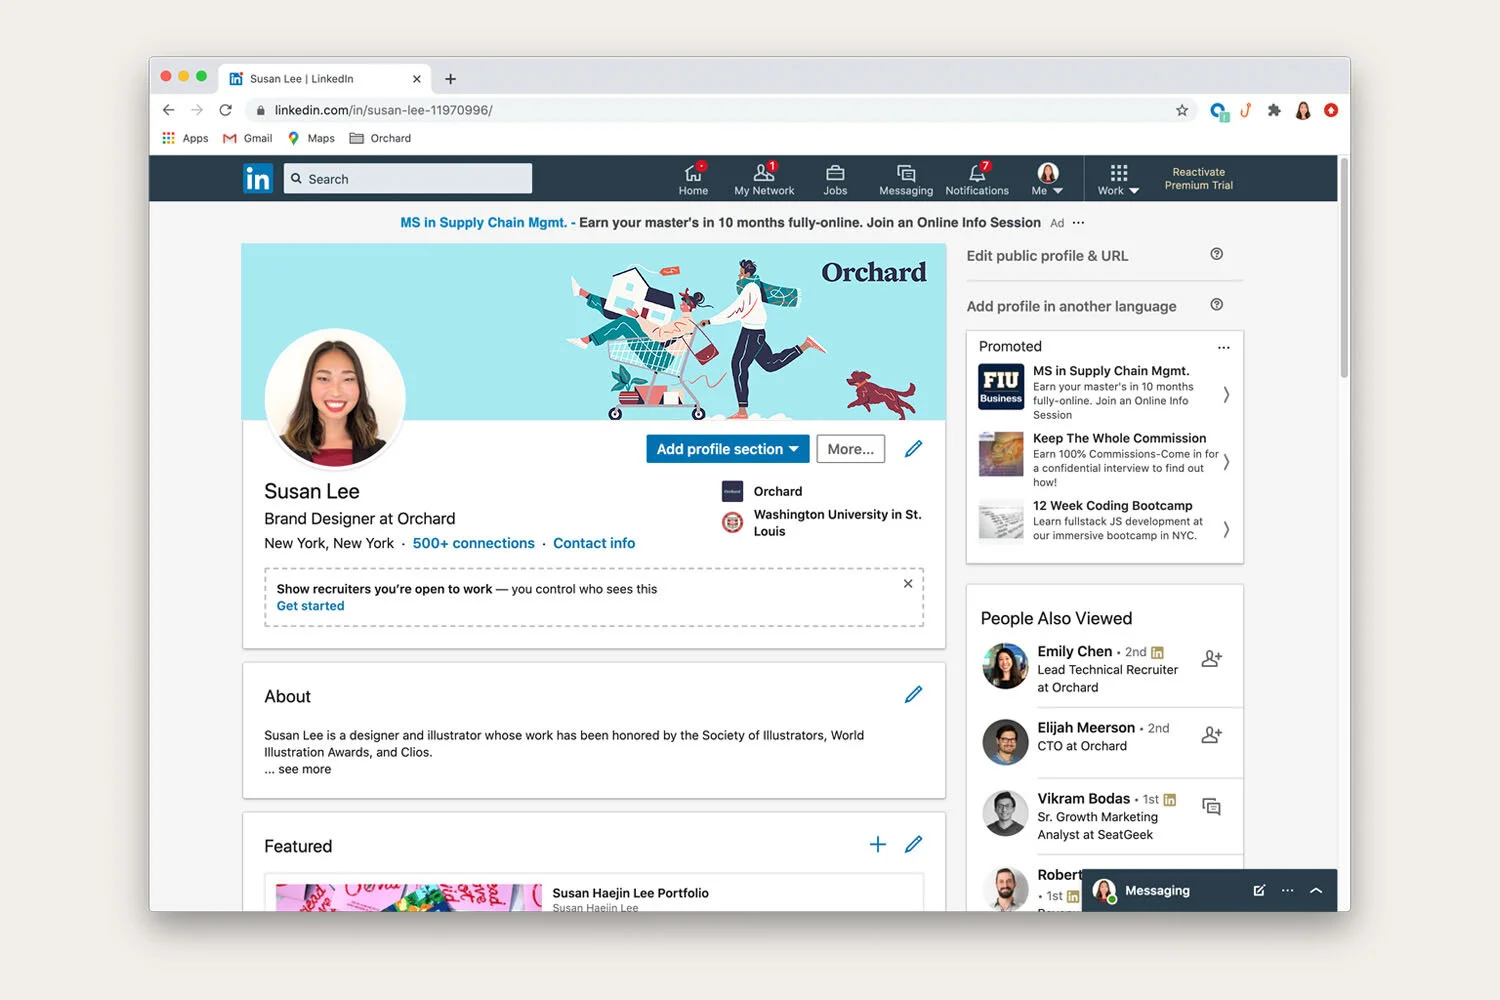Edit the Featured section pencil icon
Screen dimensions: 1500x1000
[913, 845]
